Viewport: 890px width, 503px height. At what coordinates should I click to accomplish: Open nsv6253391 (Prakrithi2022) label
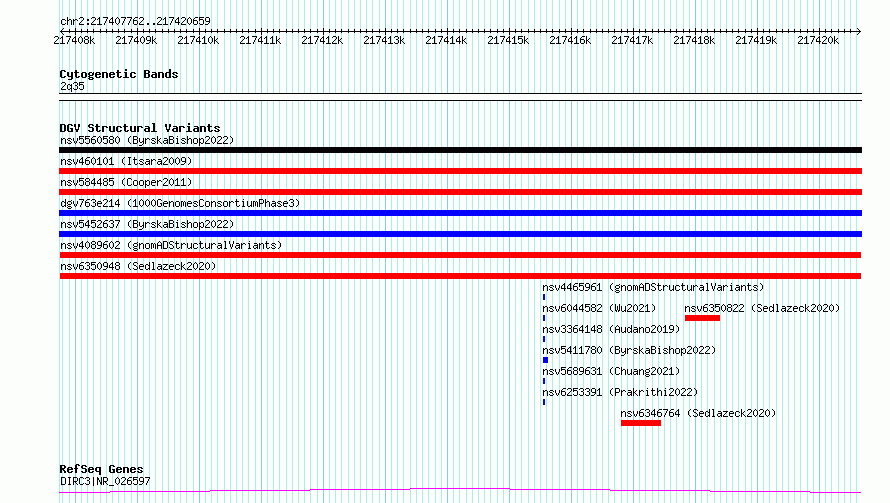(x=620, y=392)
